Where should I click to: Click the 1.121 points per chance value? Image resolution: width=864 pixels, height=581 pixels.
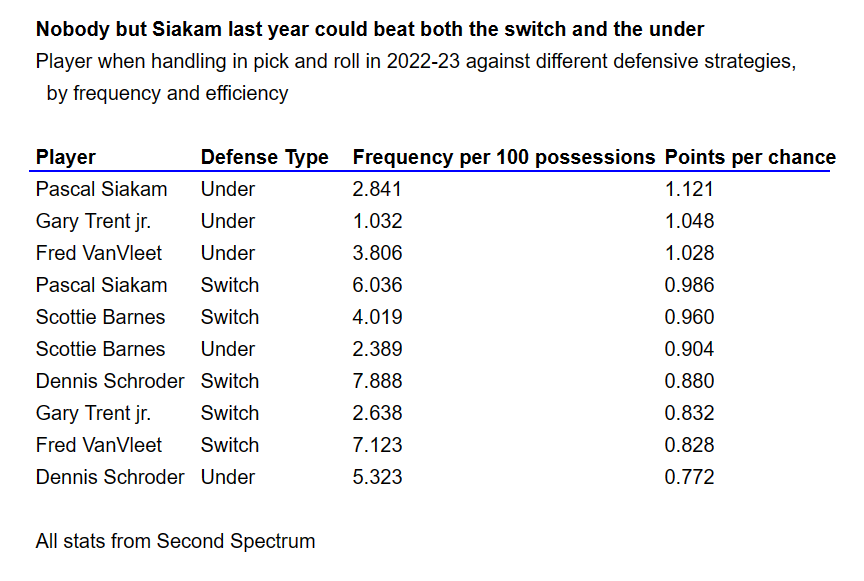[x=689, y=189]
